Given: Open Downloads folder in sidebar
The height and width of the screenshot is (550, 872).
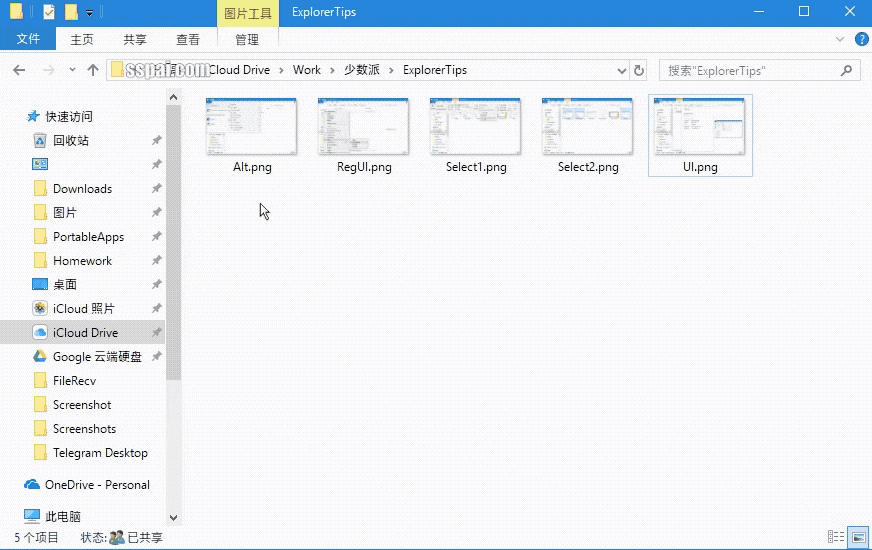Looking at the screenshot, I should (x=73, y=189).
